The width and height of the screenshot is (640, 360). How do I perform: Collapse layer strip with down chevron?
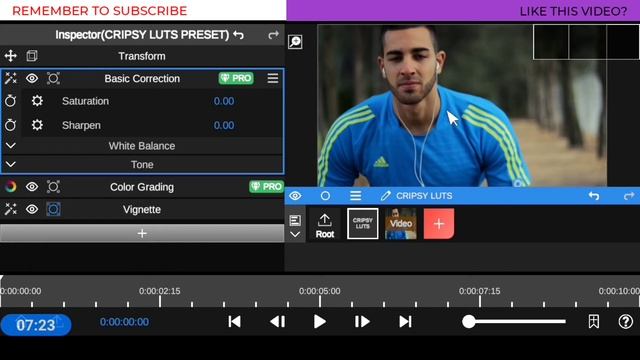pos(295,235)
